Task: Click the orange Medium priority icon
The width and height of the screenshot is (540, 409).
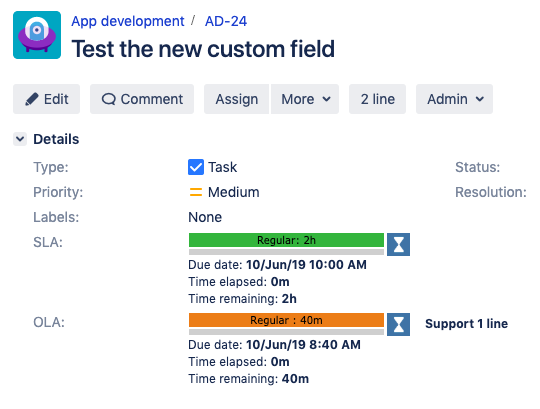Action: point(196,192)
